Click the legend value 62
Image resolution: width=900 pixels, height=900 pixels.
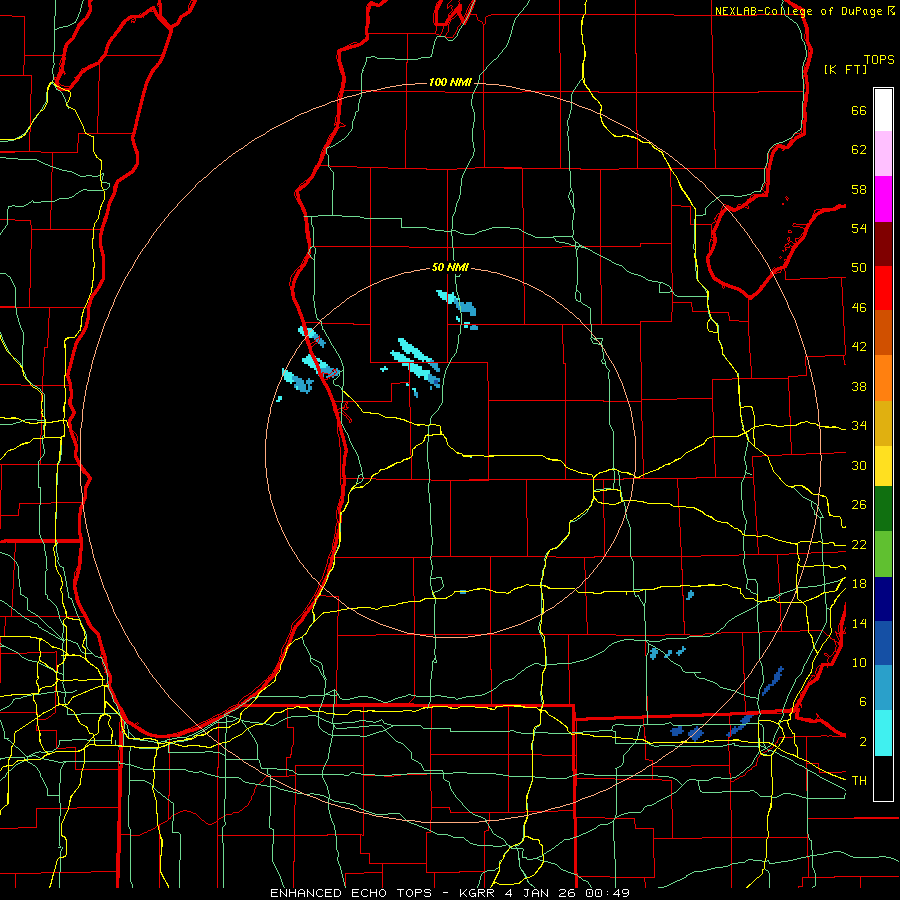point(859,150)
